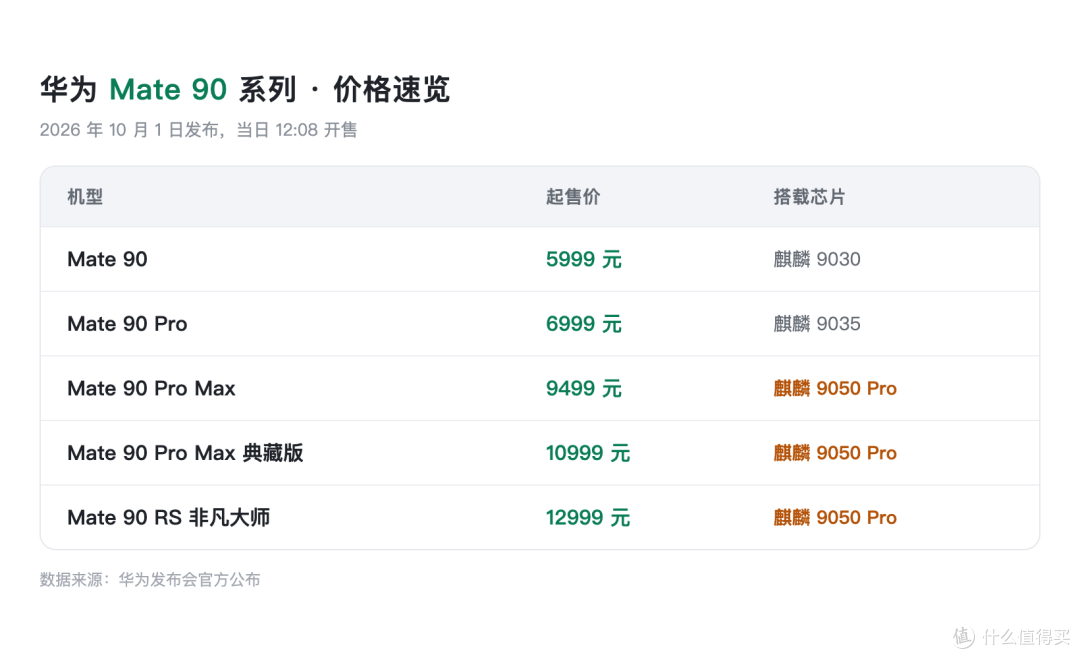Click the "12999 元" price
1080x659 pixels.
click(588, 518)
